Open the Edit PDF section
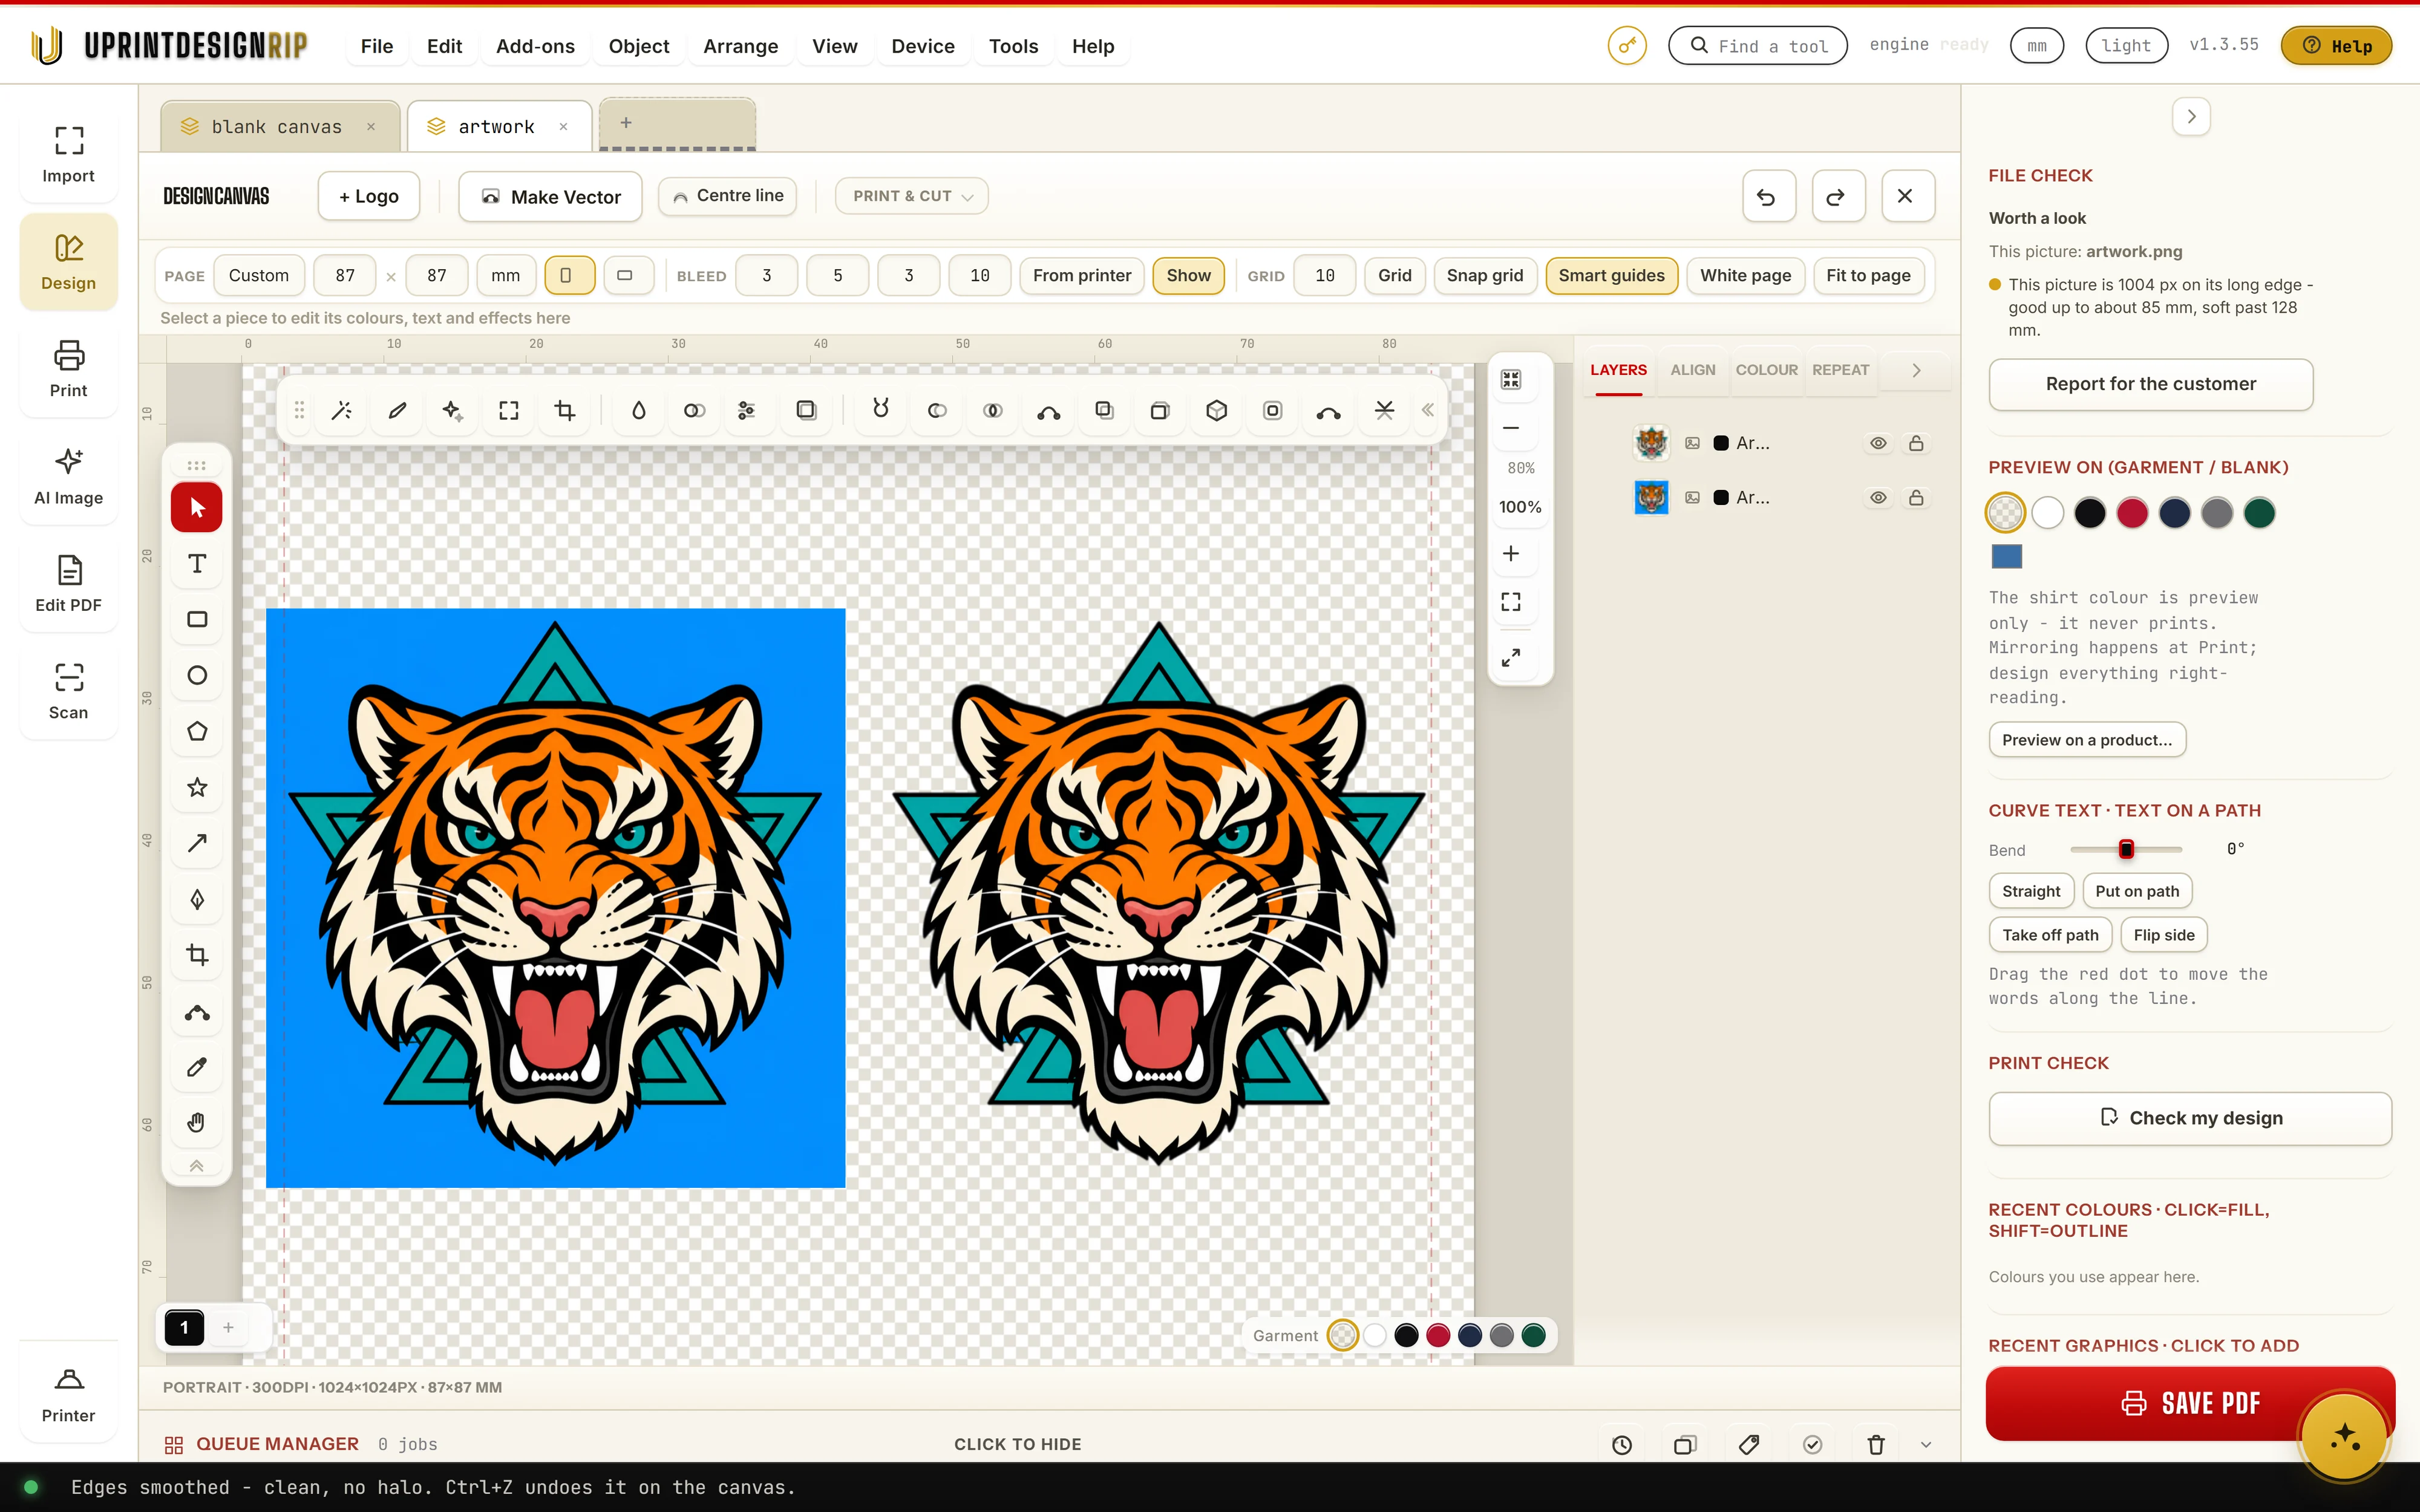 [x=68, y=584]
